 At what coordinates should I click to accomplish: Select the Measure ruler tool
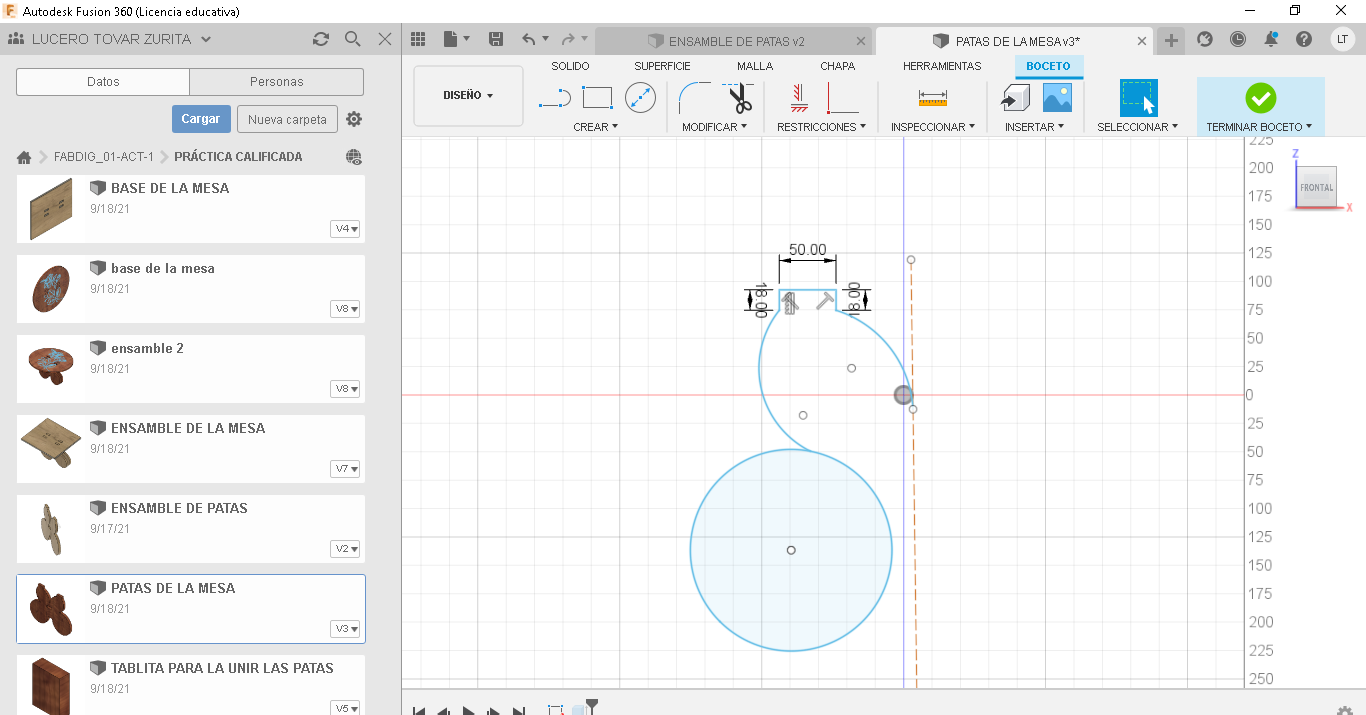[x=932, y=98]
